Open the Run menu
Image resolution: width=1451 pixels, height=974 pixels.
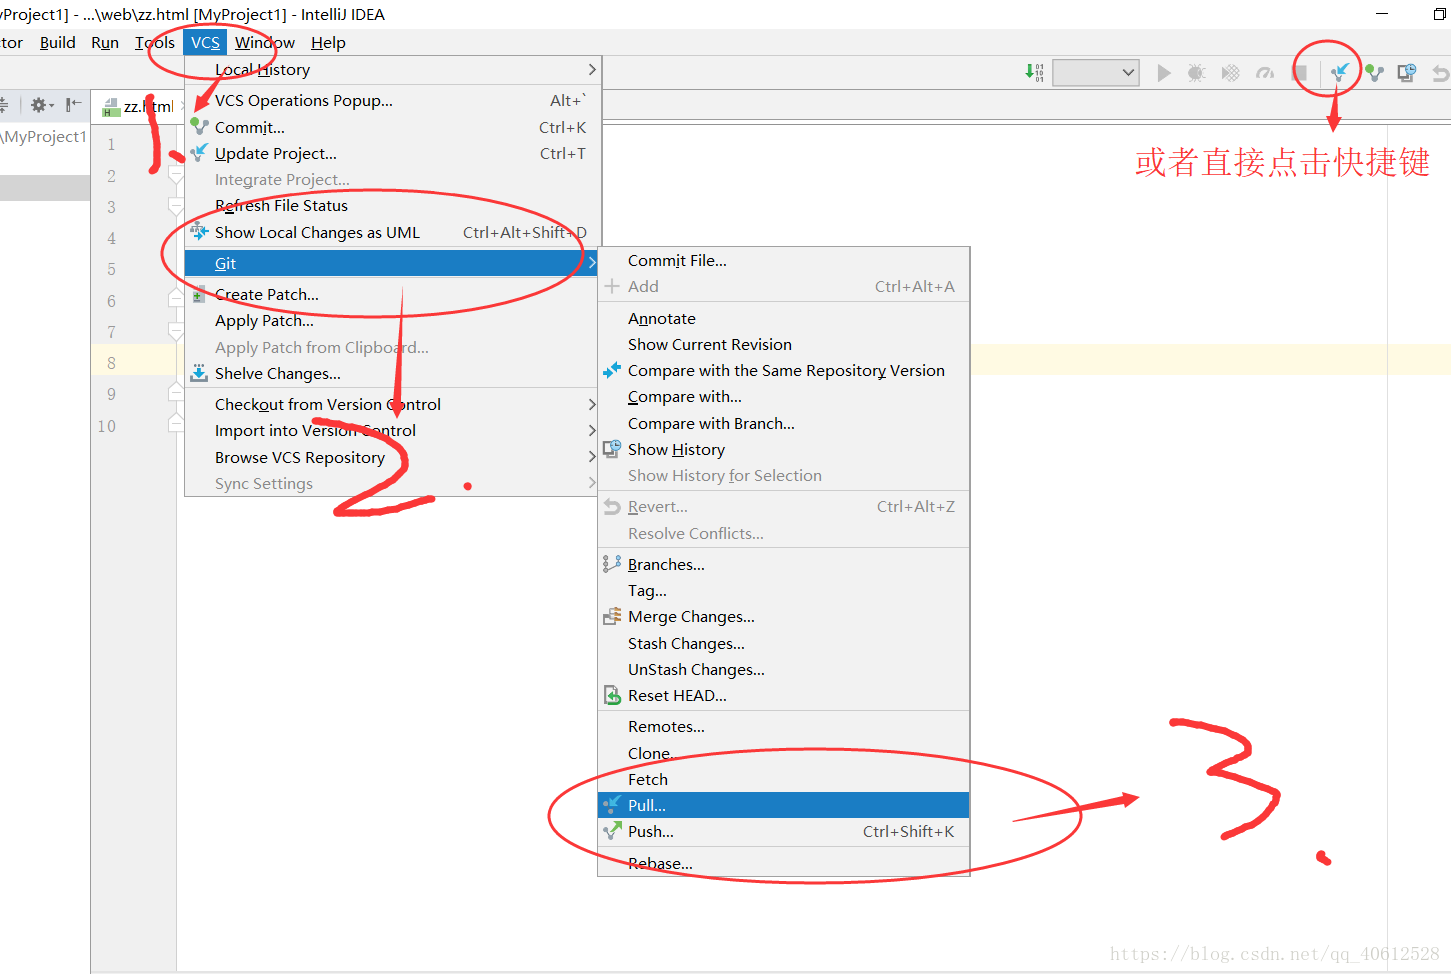tap(105, 42)
